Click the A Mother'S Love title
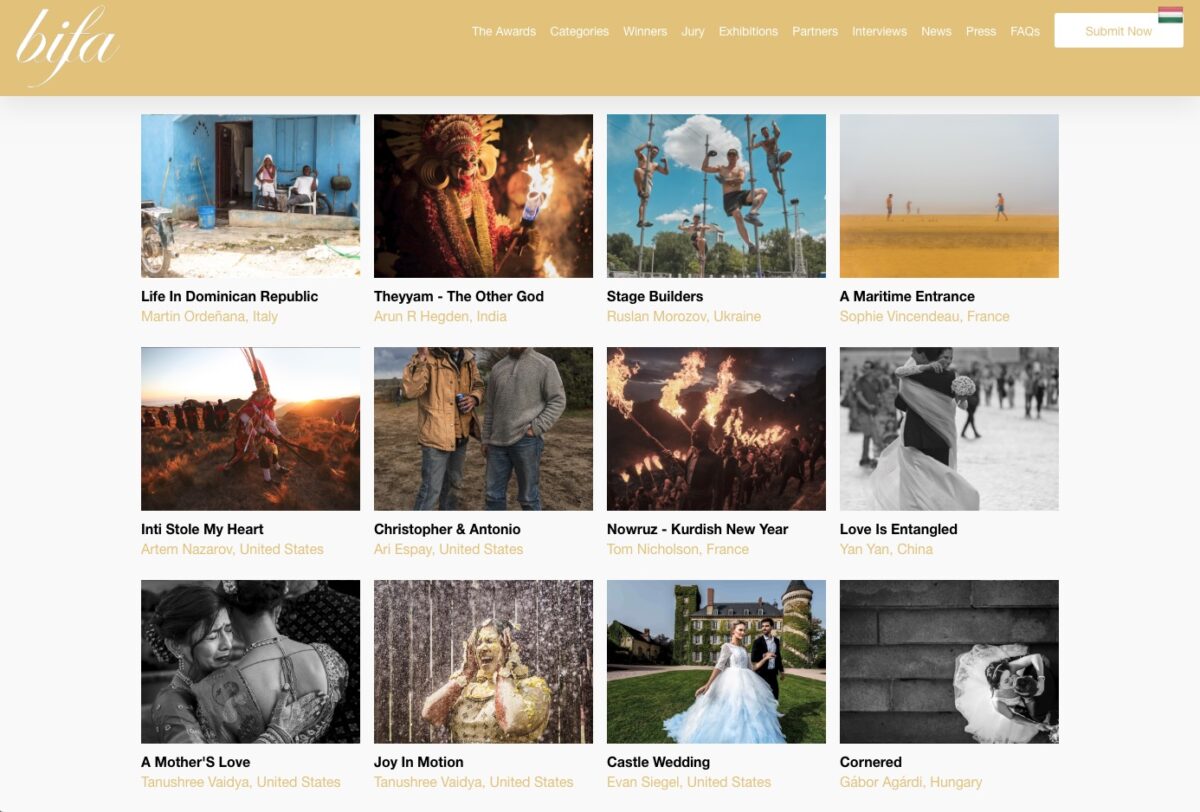The image size is (1200, 812). (x=196, y=762)
